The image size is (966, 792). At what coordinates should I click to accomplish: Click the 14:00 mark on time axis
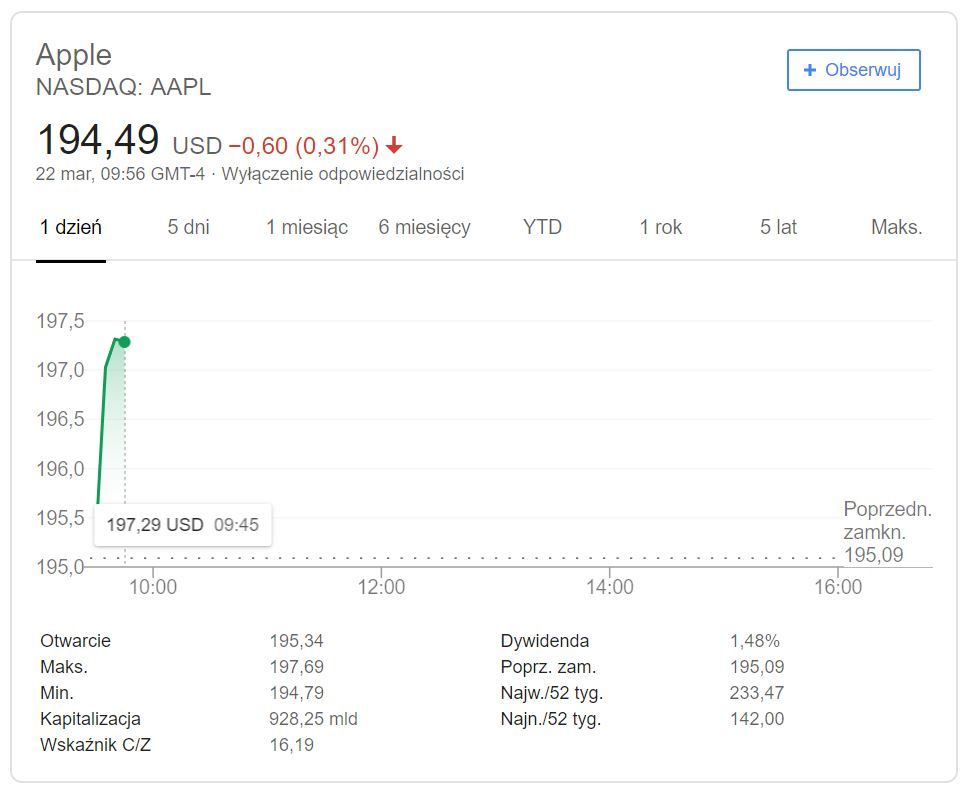[x=609, y=587]
